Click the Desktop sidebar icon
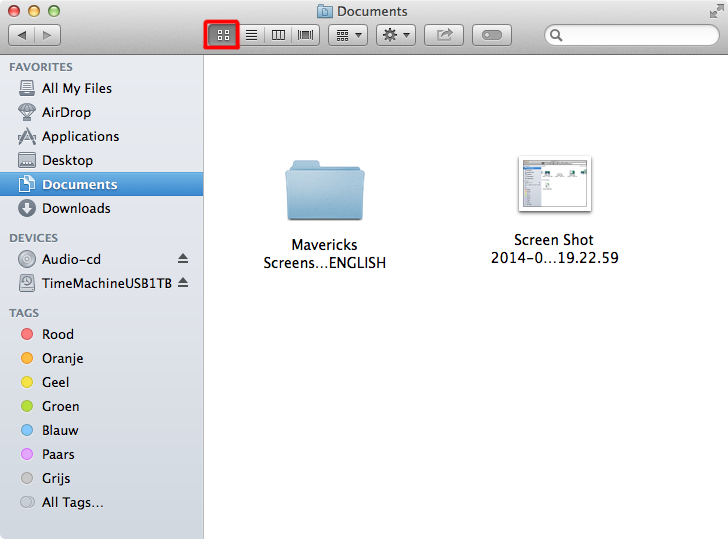Viewport: 728px width, 539px height. point(26,160)
